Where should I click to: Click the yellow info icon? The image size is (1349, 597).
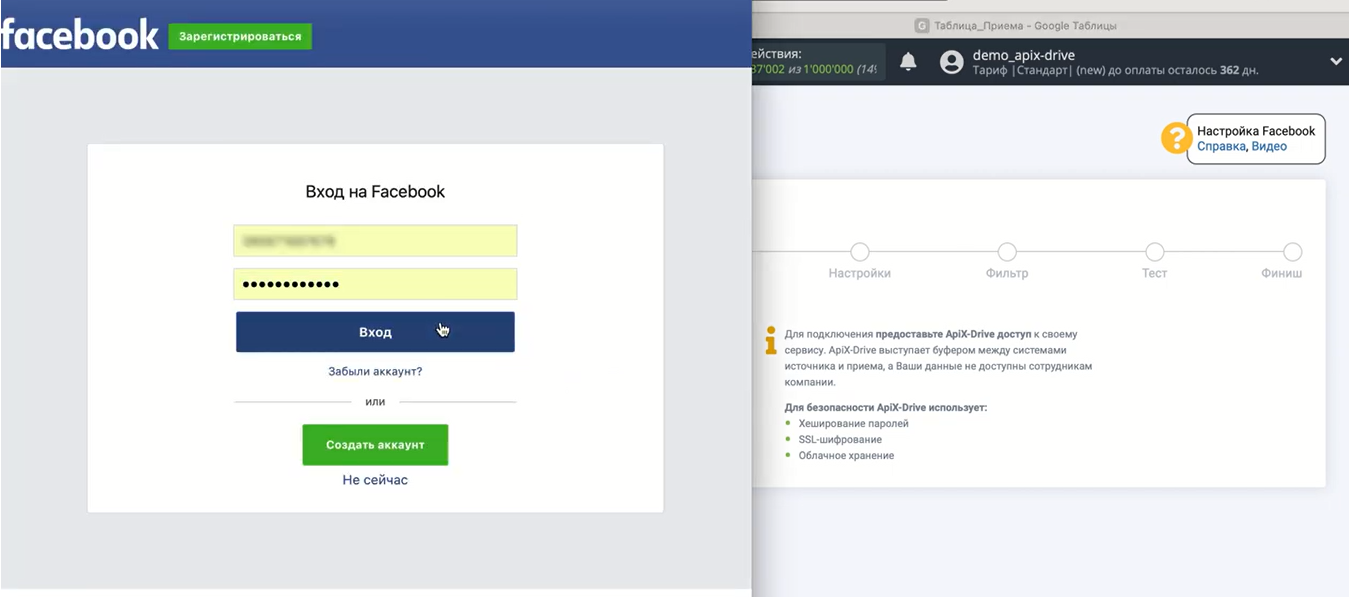tap(770, 340)
